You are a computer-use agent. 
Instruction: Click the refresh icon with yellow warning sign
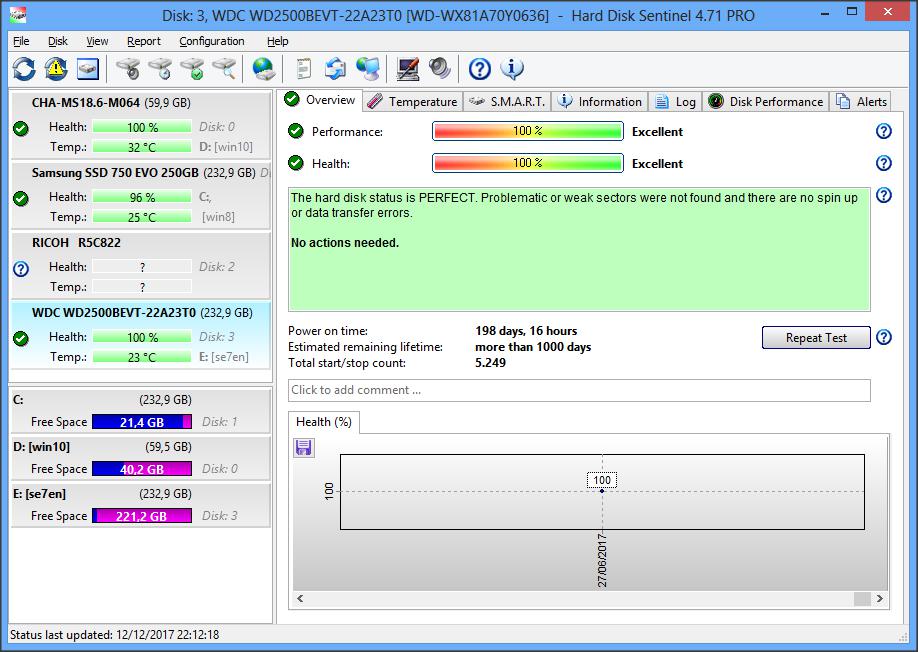(x=56, y=68)
